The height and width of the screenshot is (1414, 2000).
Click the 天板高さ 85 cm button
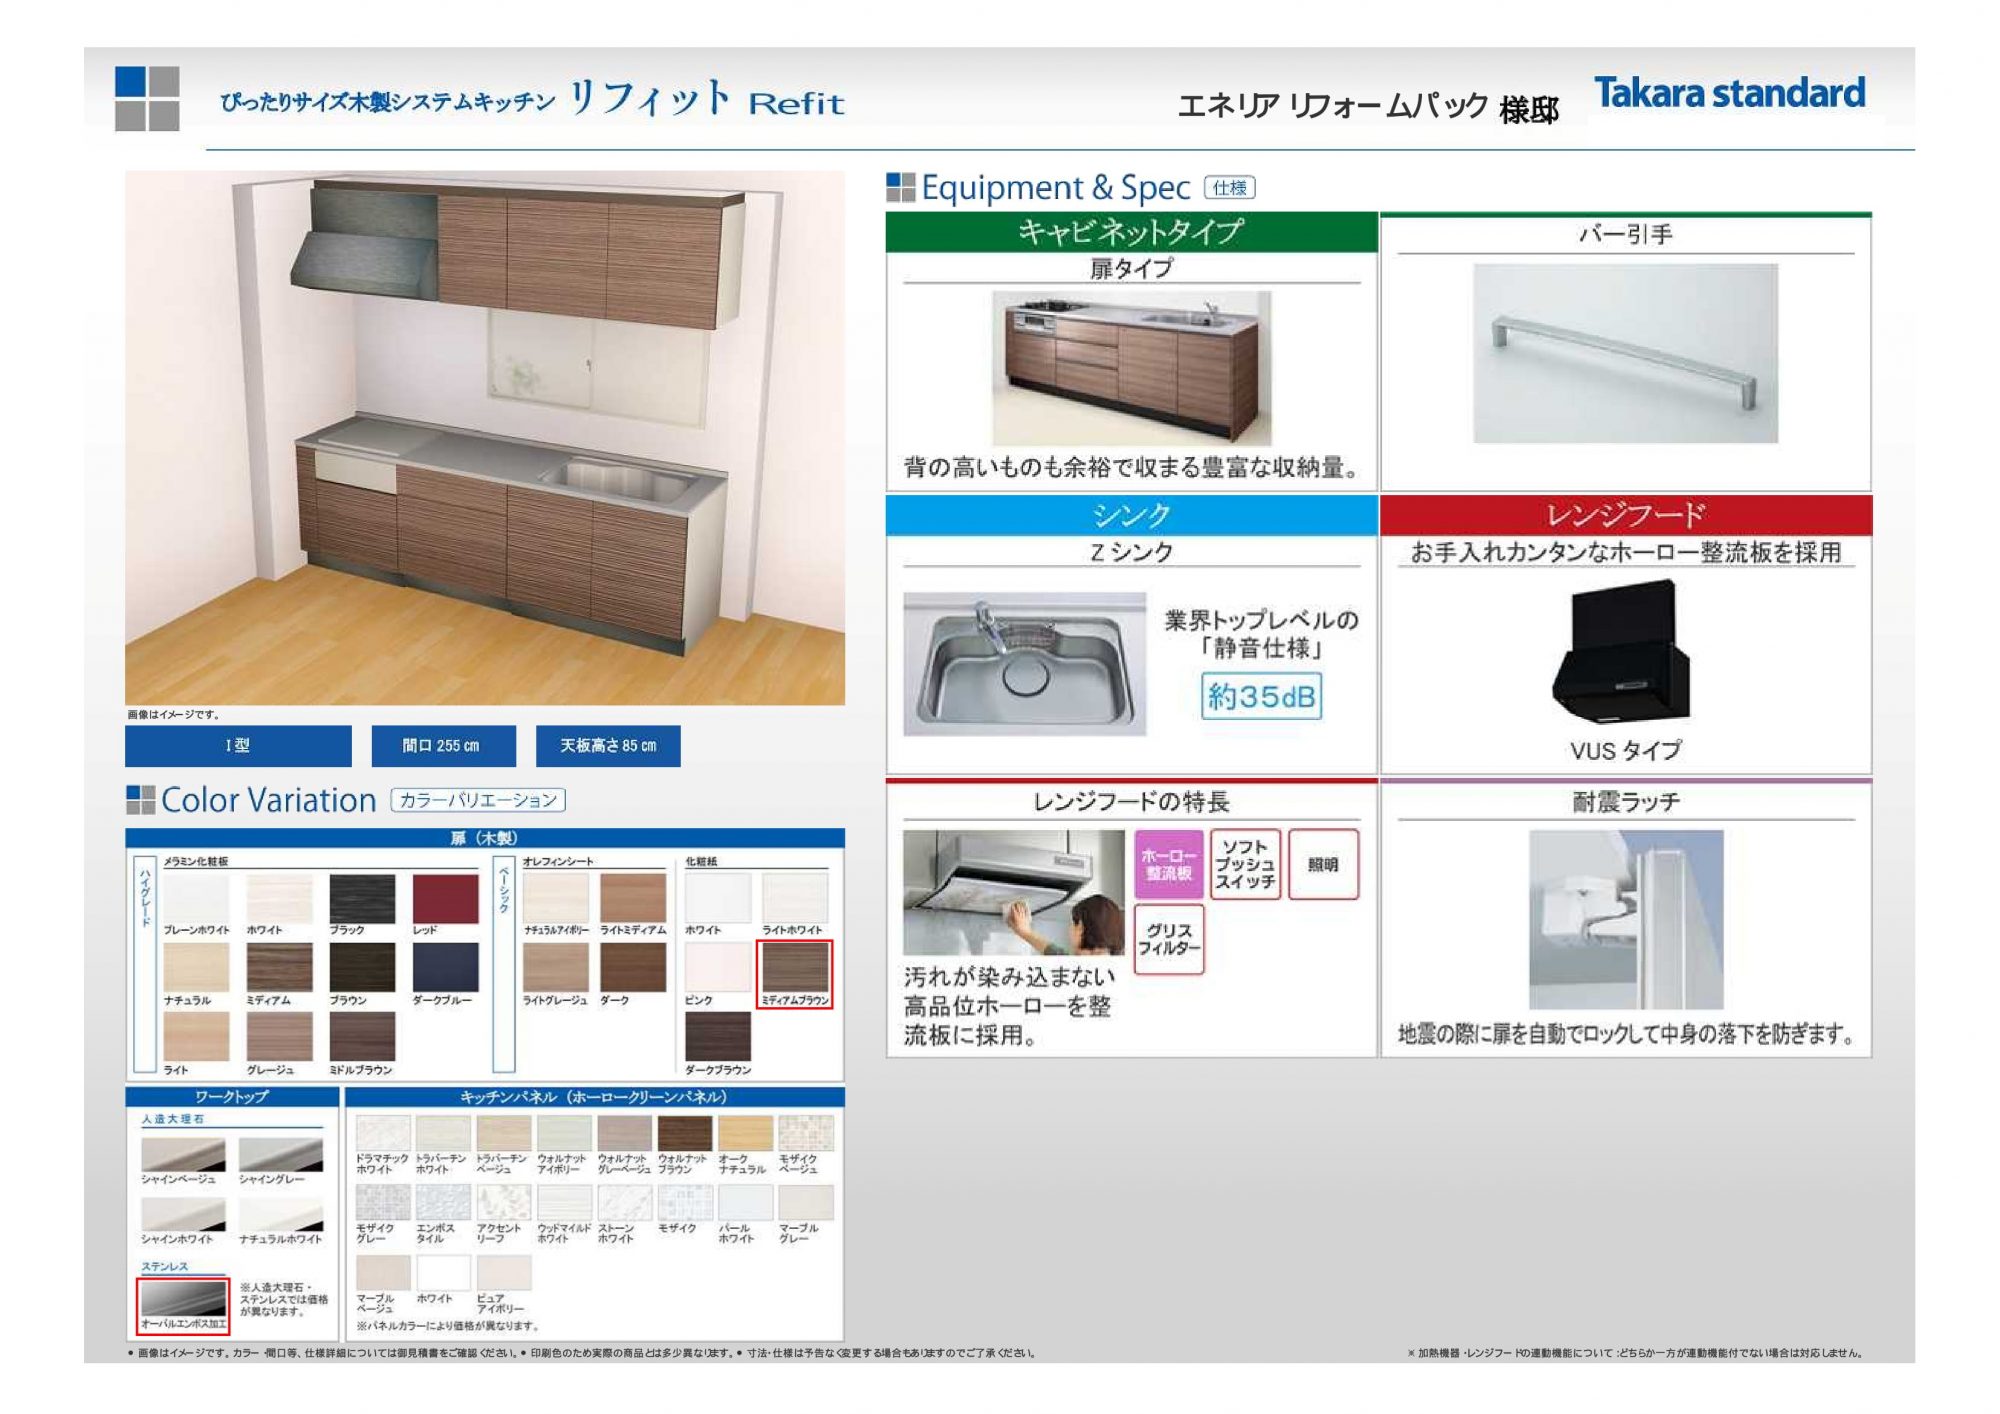click(608, 746)
